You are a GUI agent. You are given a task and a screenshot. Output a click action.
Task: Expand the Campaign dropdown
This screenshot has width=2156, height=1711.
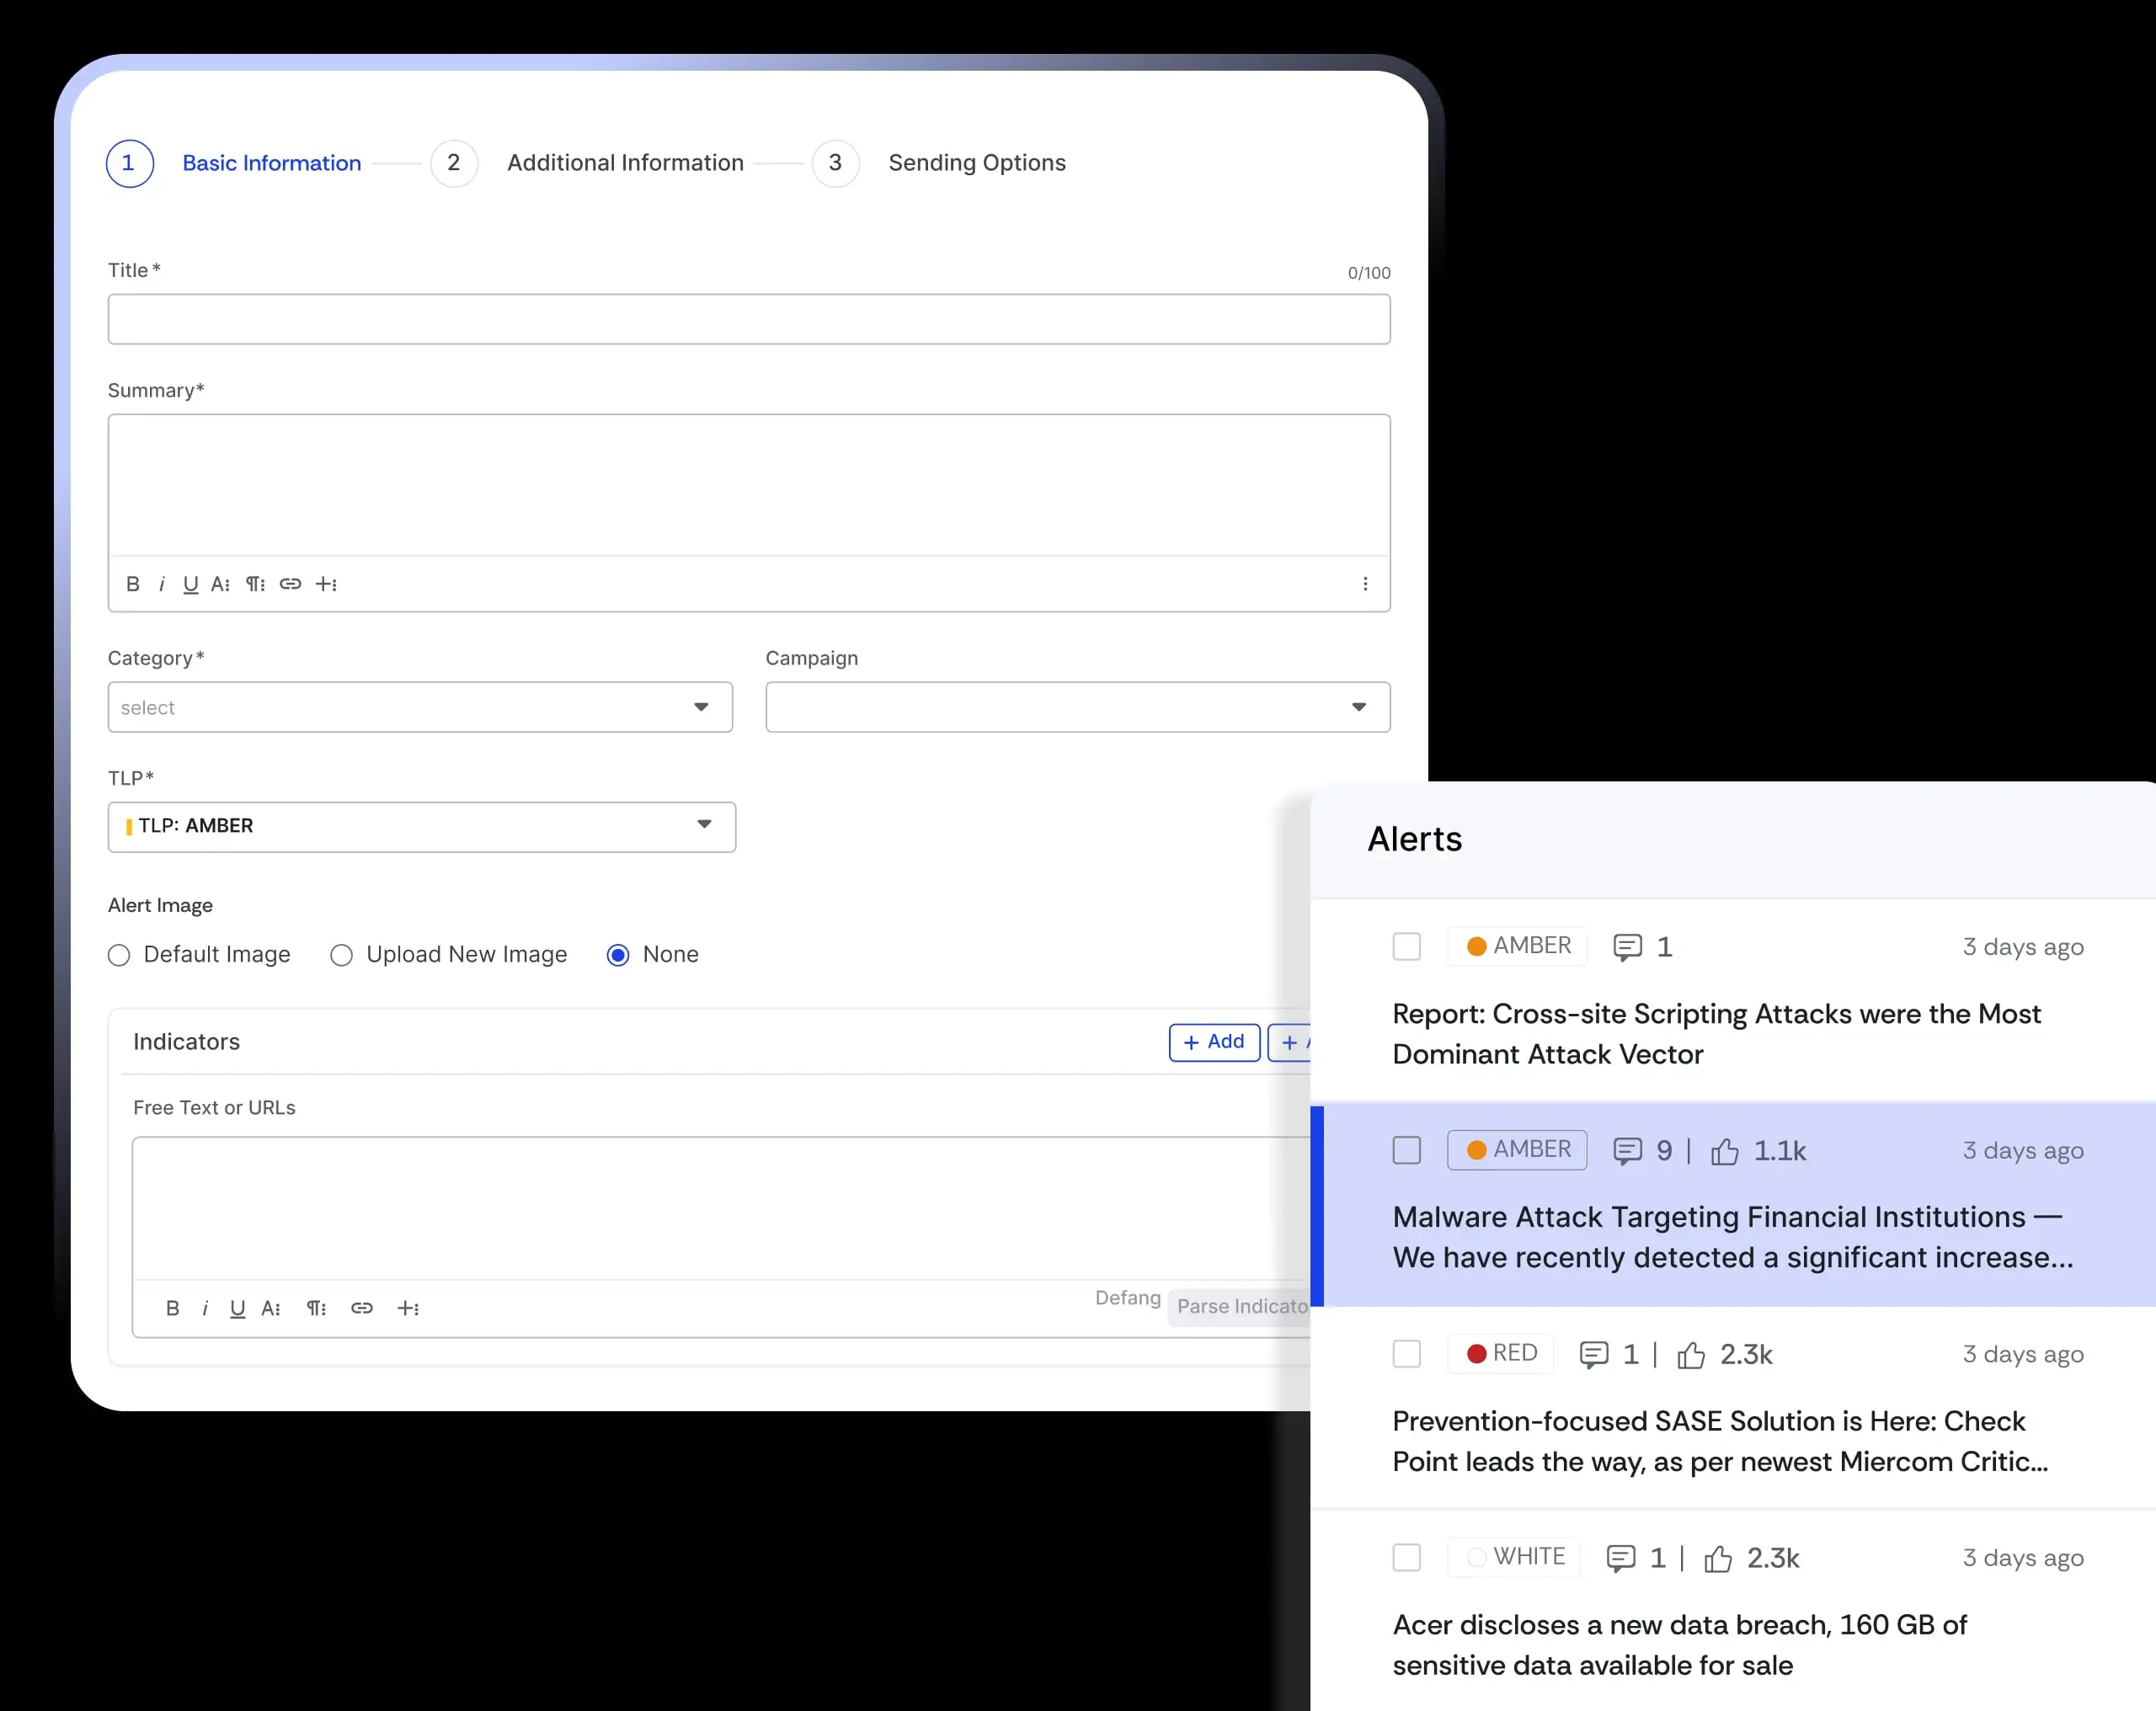pyautogui.click(x=1077, y=707)
